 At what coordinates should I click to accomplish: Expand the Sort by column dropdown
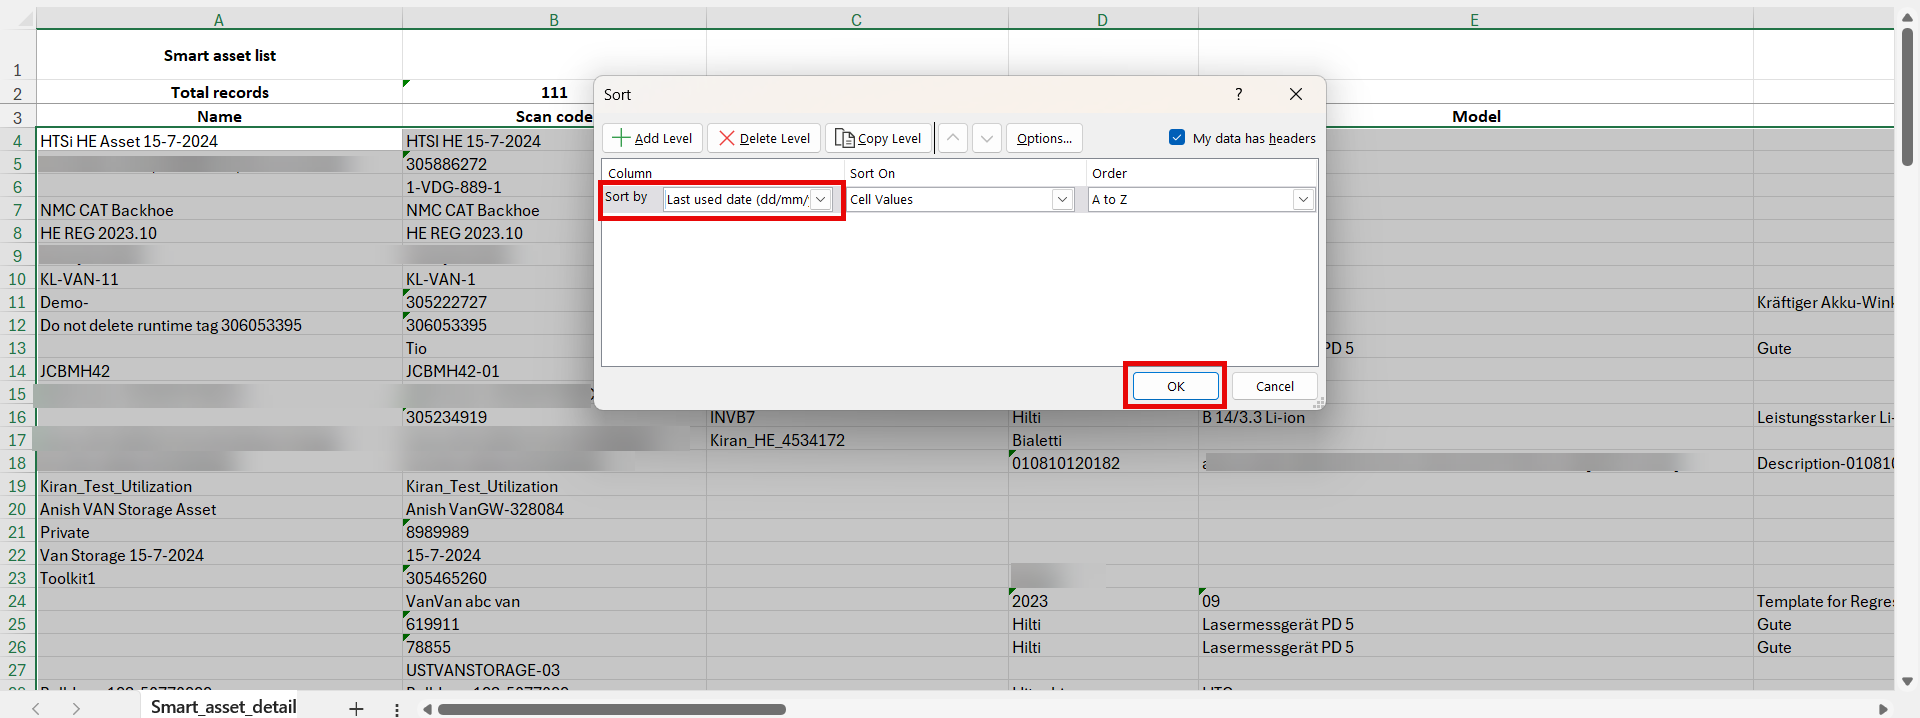click(820, 199)
